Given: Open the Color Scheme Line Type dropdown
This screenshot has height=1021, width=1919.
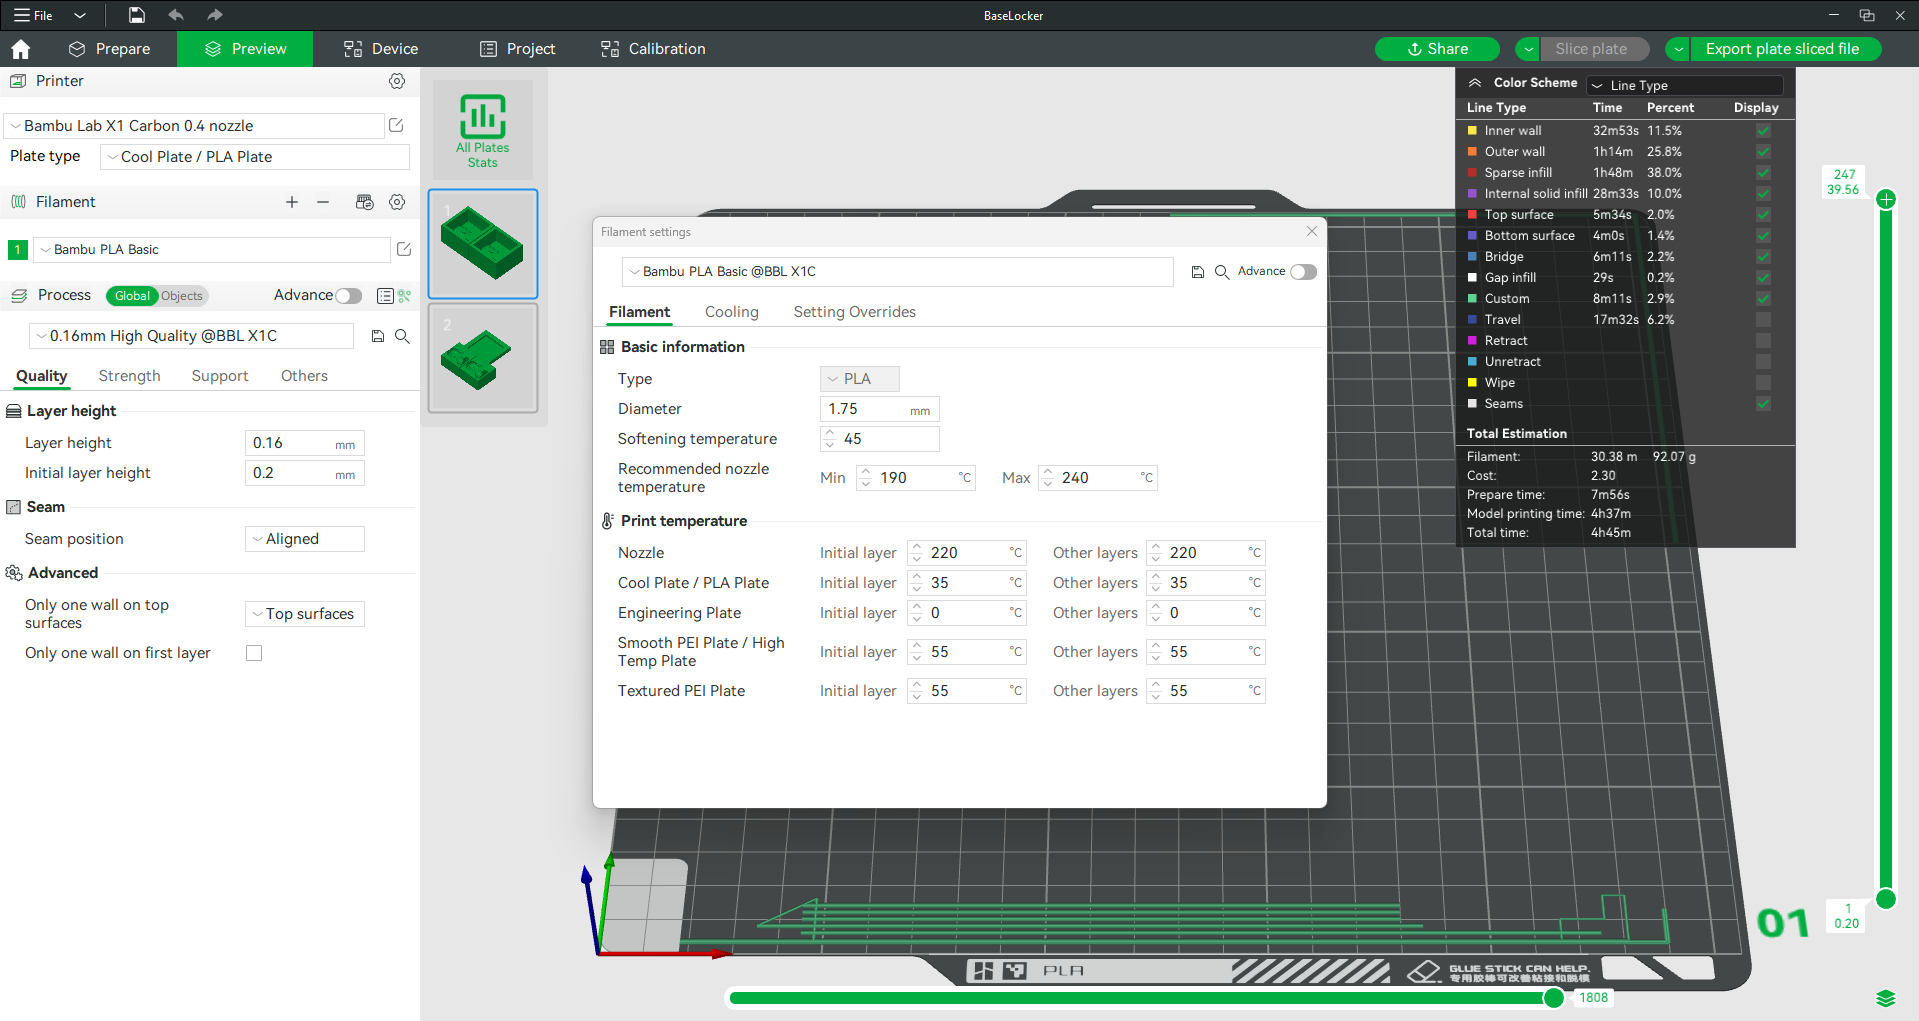Looking at the screenshot, I should tap(1685, 85).
